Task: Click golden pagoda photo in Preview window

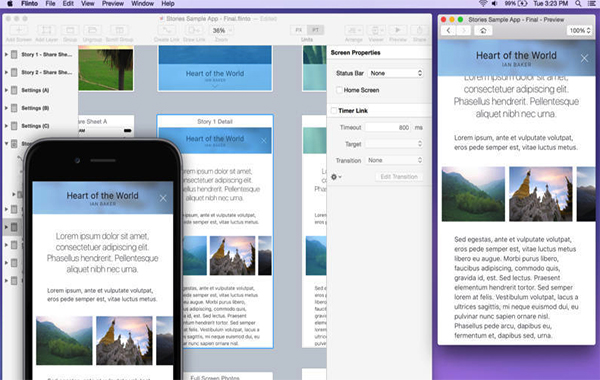Action: 541,194
